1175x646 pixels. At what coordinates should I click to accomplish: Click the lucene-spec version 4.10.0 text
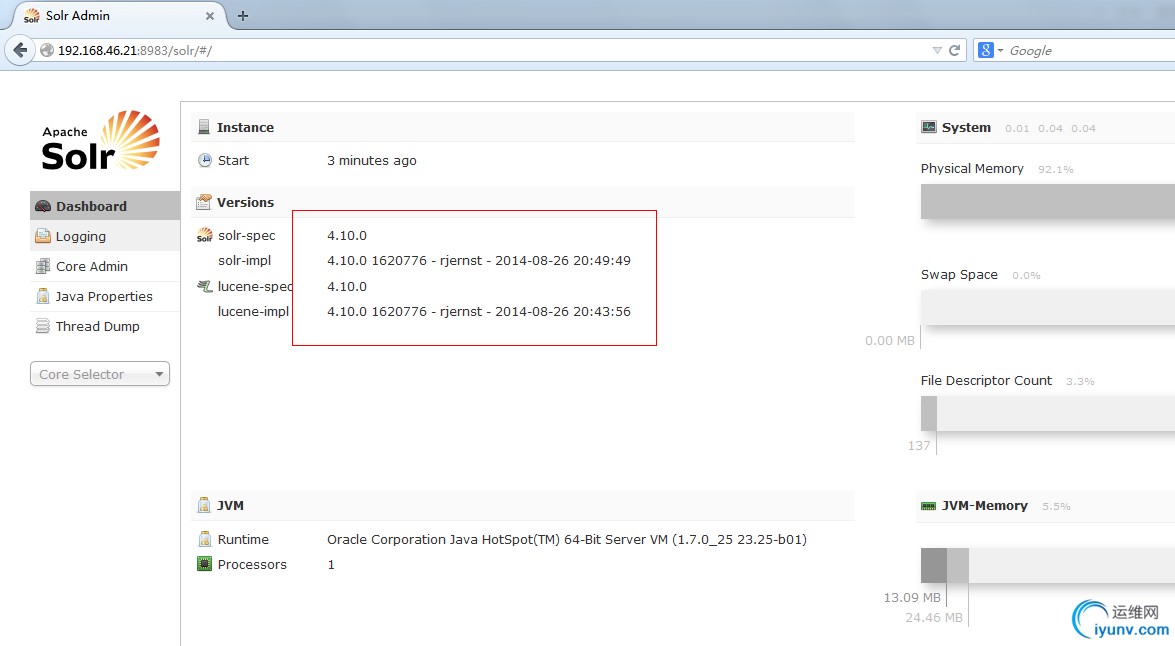(x=347, y=286)
